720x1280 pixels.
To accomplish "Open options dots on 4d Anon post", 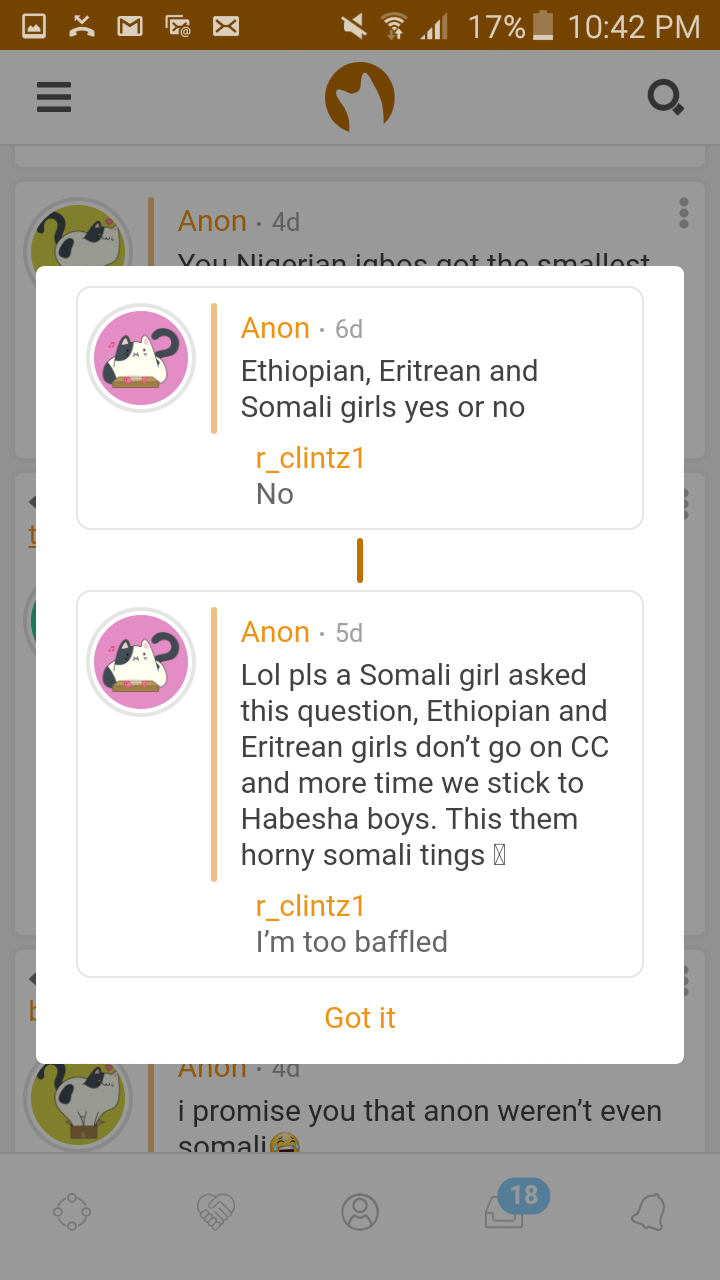I will click(x=684, y=213).
